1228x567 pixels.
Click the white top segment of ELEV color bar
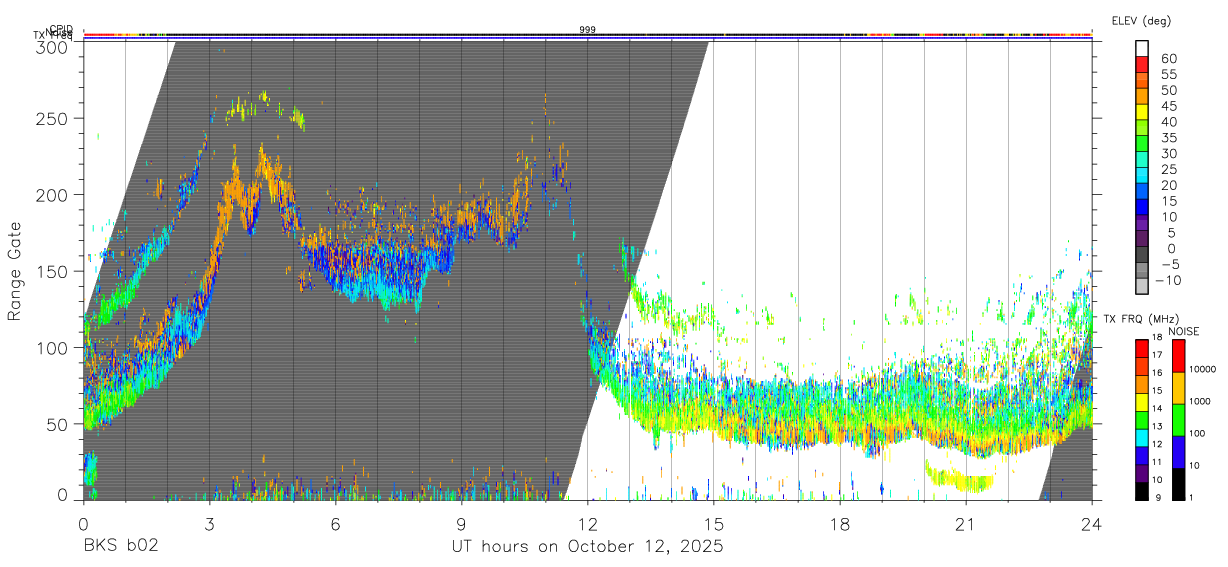1141,48
